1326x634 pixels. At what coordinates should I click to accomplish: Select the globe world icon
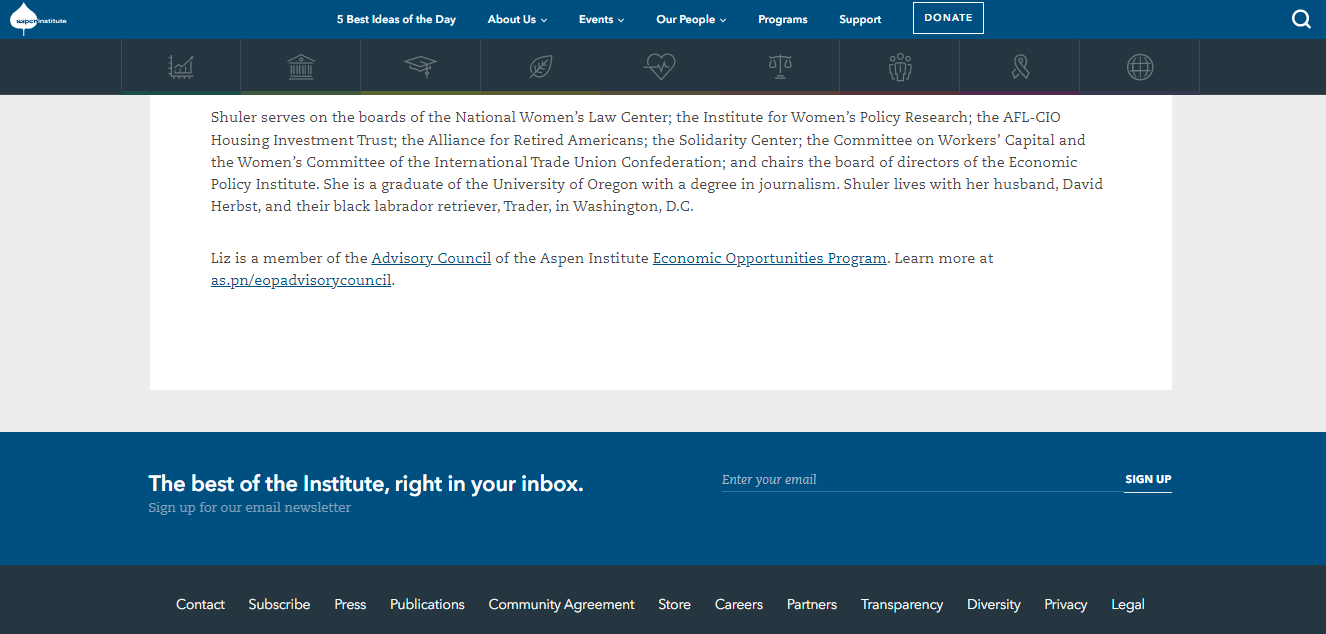pos(1140,67)
